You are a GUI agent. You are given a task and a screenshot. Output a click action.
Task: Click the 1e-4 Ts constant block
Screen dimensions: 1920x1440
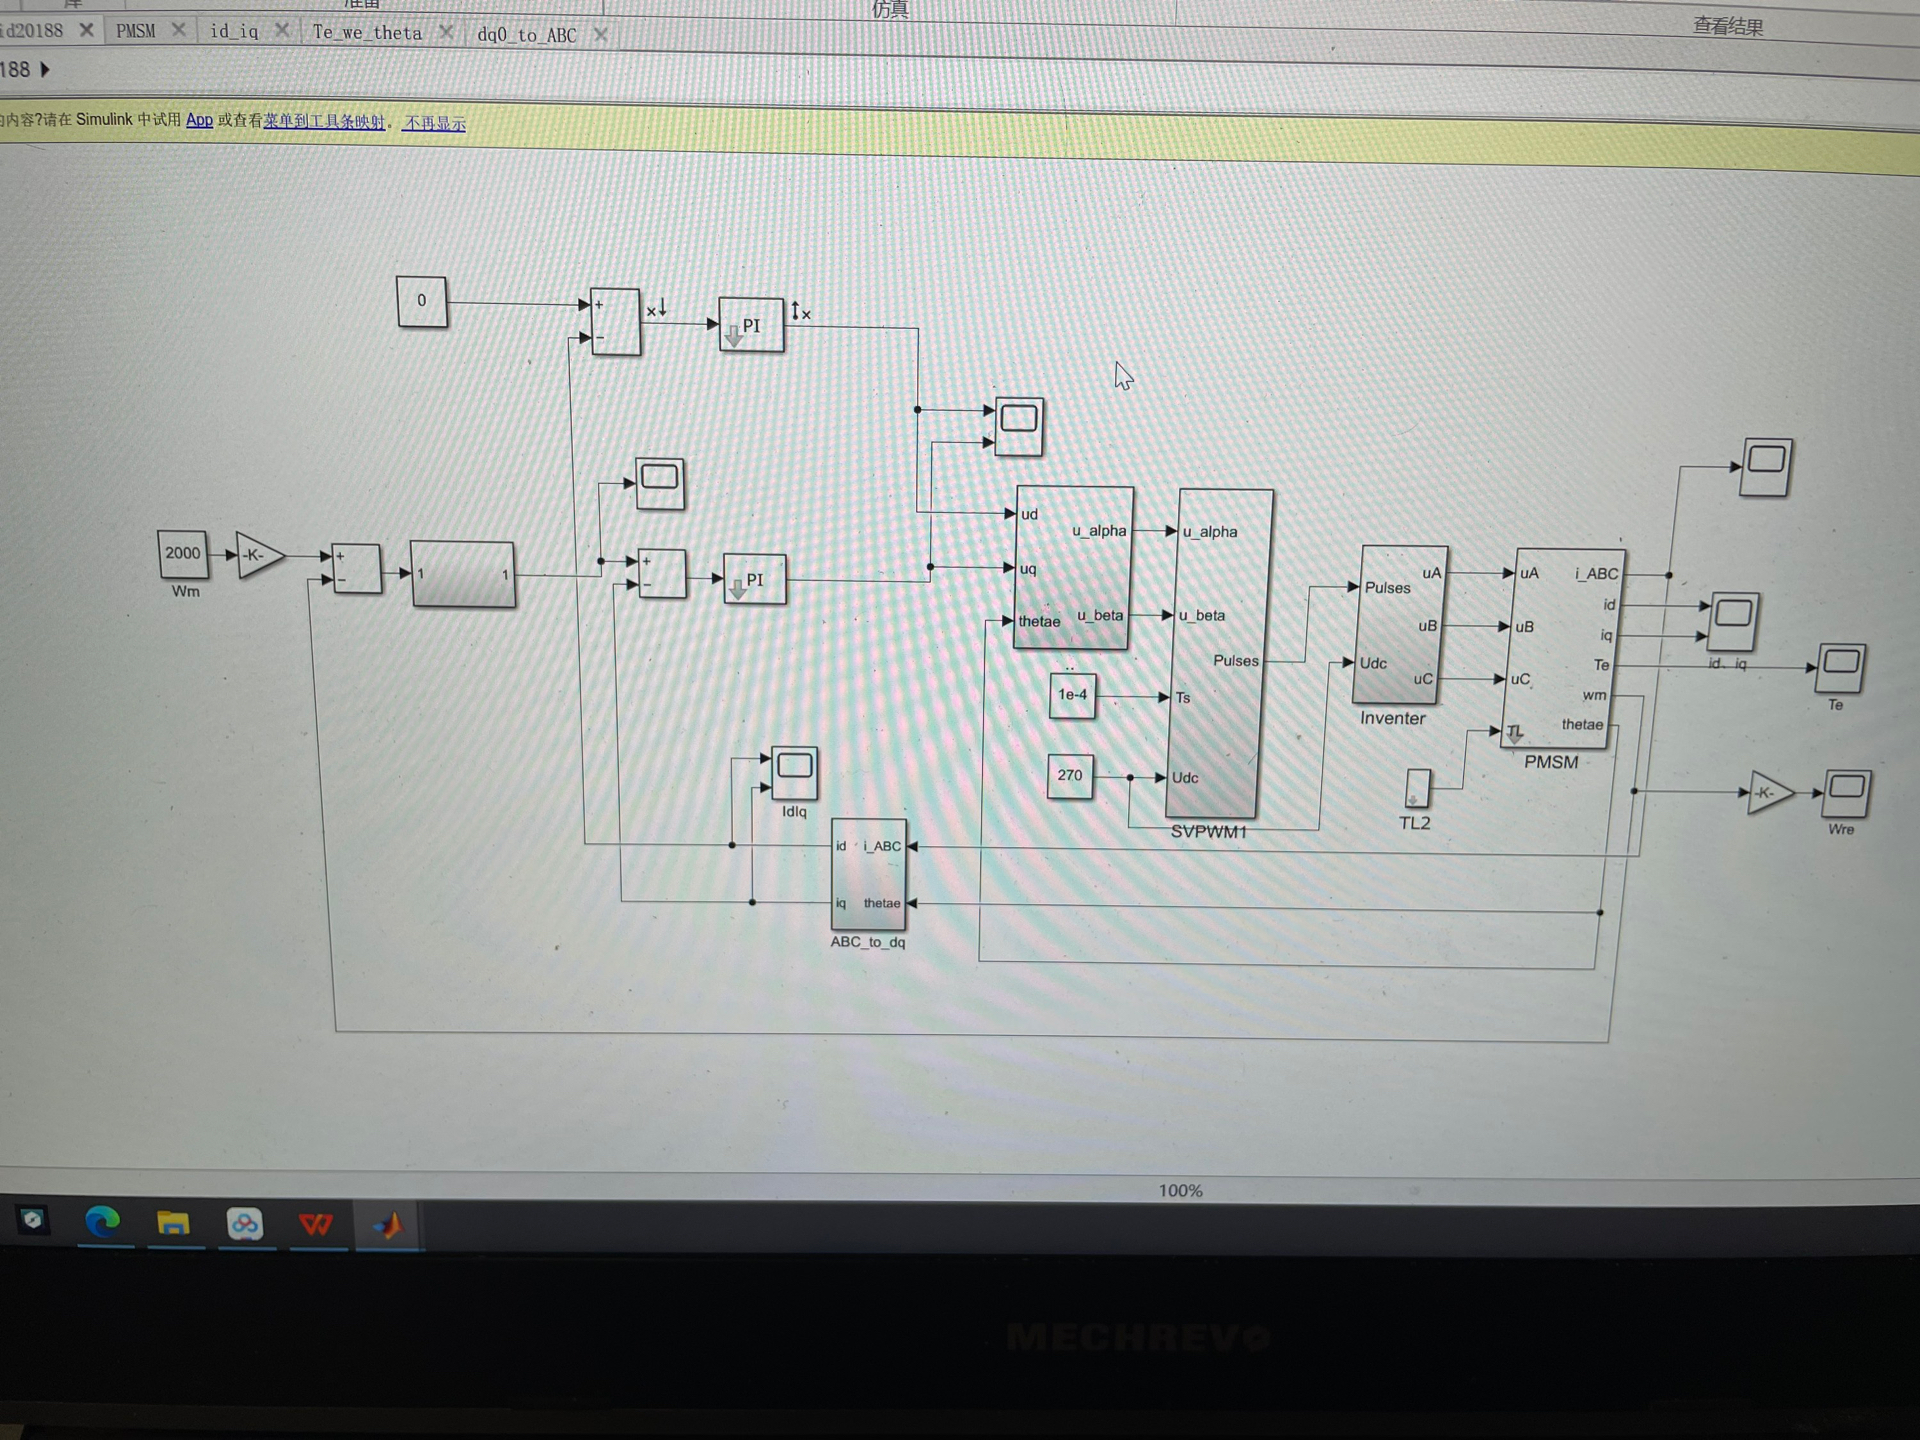coord(1072,695)
